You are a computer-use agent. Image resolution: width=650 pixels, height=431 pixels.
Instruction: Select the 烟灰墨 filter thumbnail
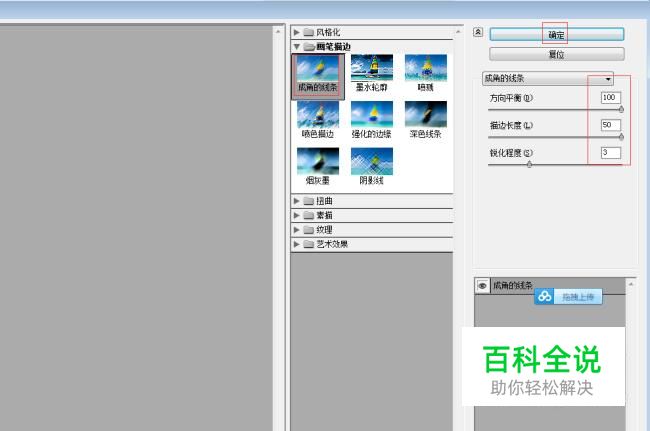[x=318, y=166]
